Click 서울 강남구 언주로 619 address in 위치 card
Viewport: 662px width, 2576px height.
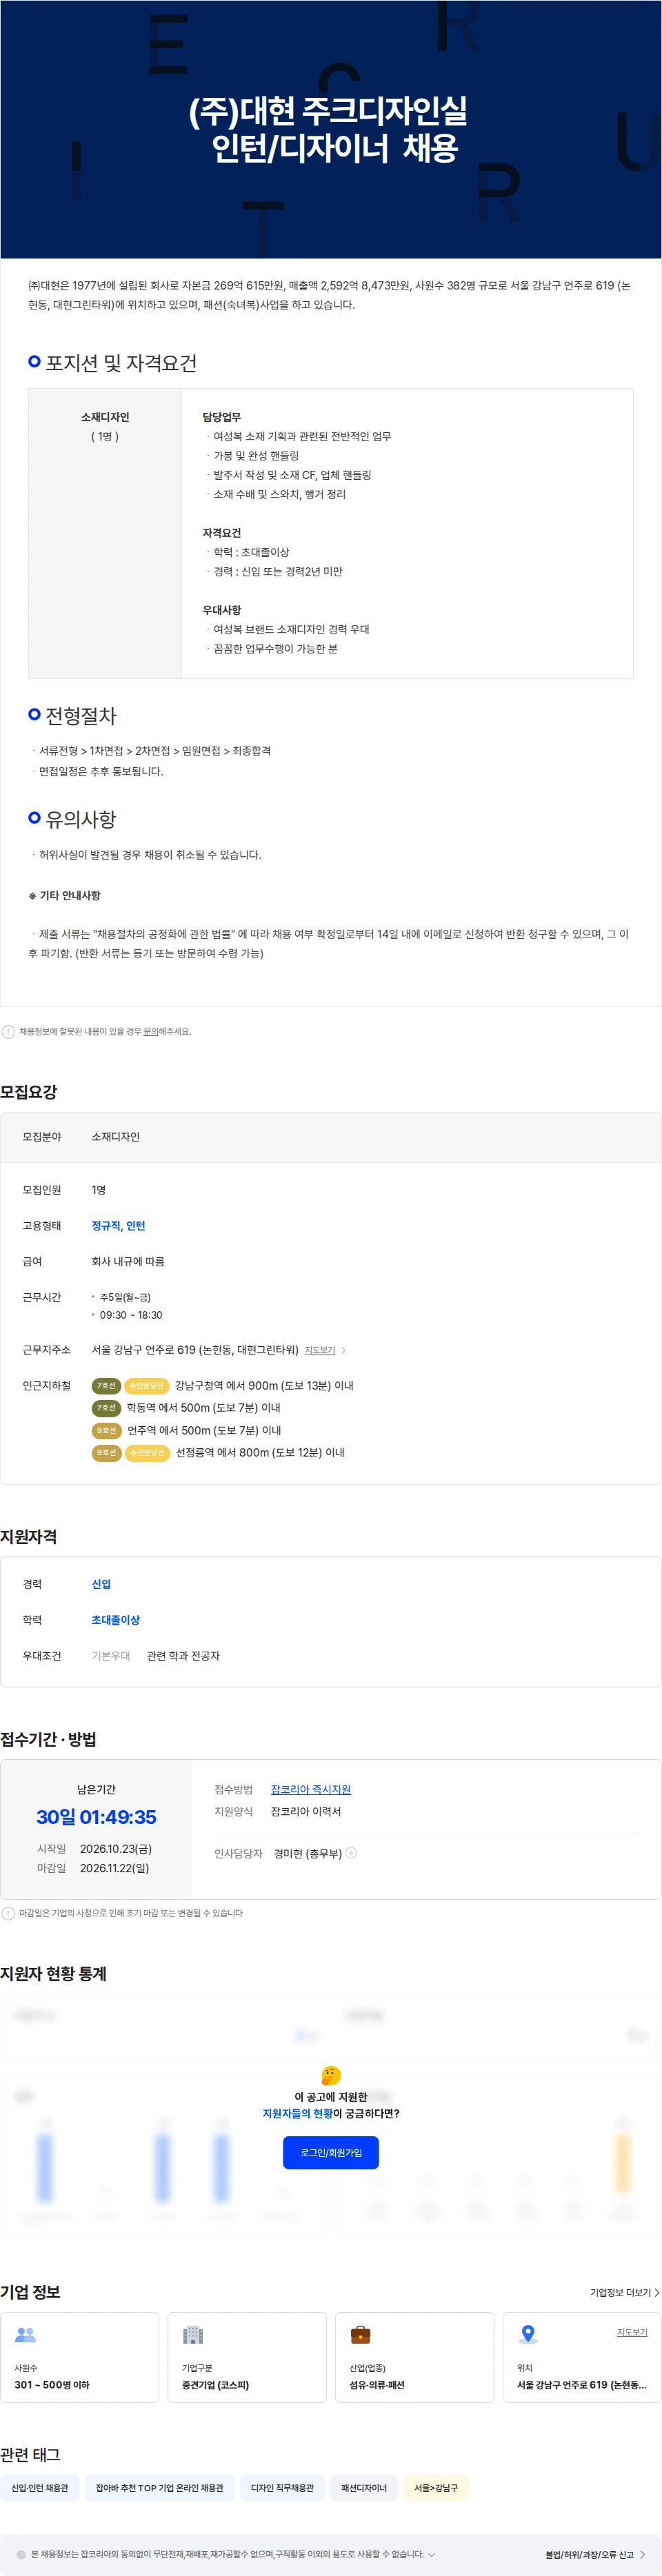coord(582,2385)
